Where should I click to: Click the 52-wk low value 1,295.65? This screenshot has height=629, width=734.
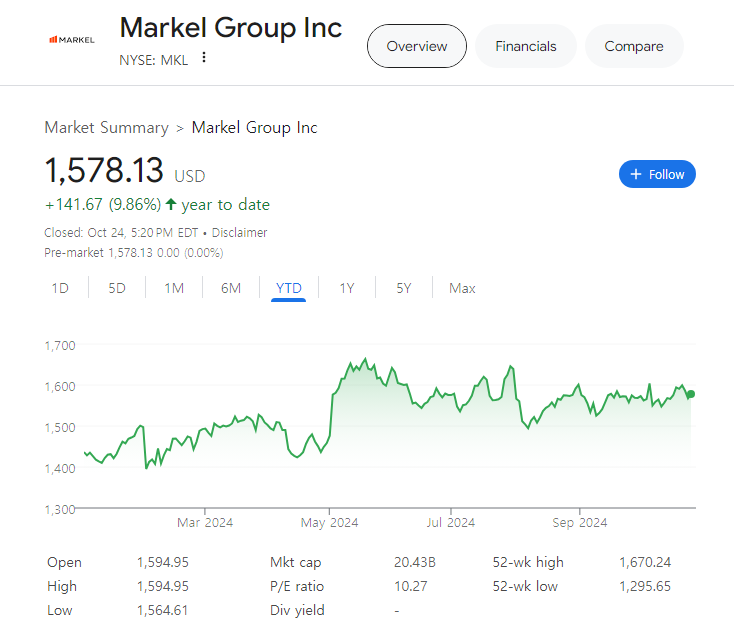[x=645, y=586]
